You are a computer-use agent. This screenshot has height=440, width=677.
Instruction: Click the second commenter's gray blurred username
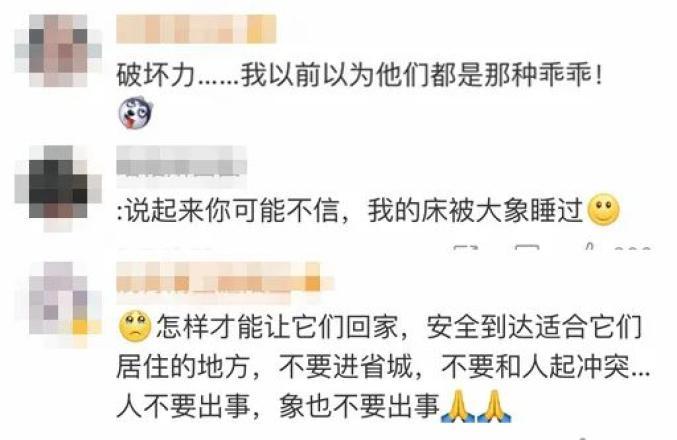181,161
